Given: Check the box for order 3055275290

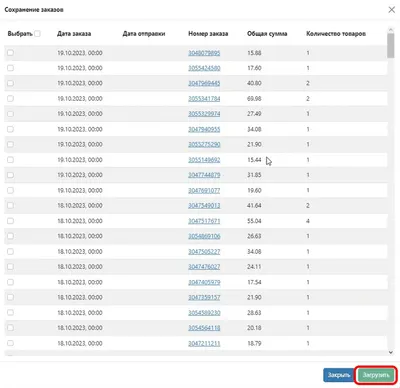Looking at the screenshot, I should (x=11, y=144).
